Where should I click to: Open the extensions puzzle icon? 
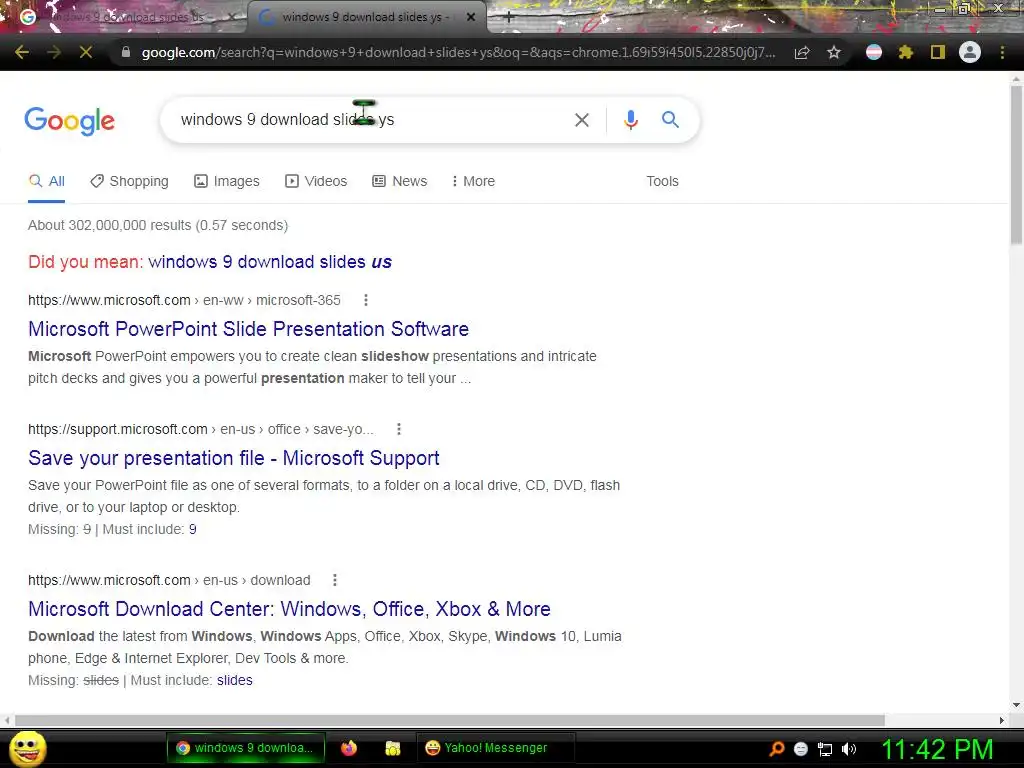(x=905, y=52)
